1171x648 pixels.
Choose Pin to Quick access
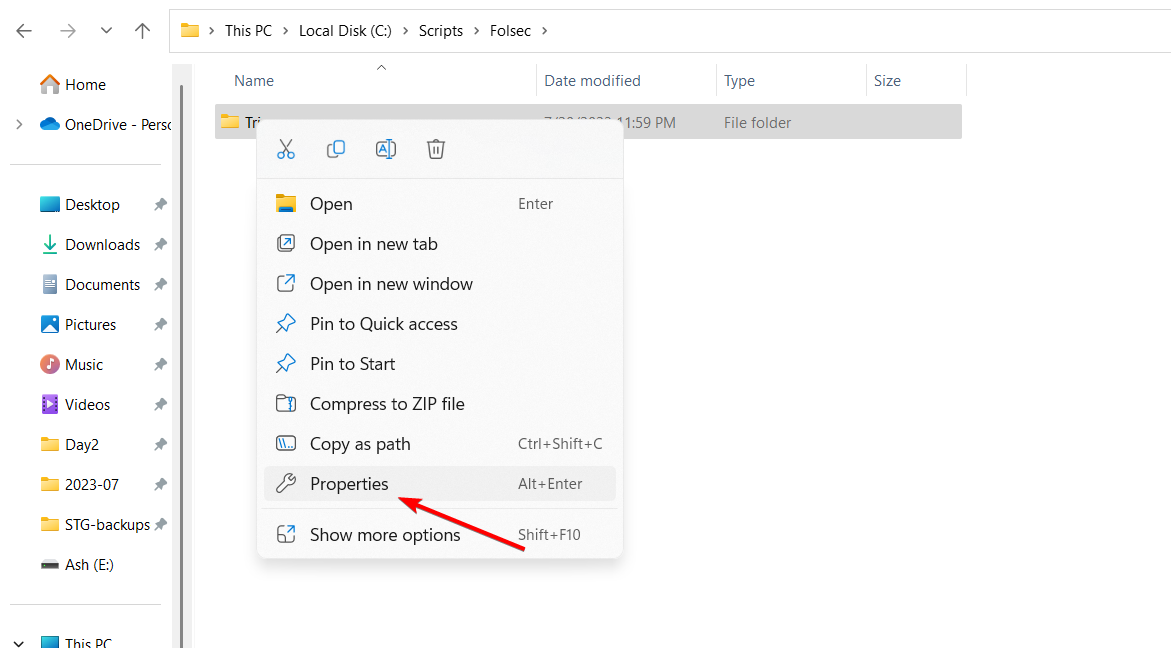coord(440,324)
